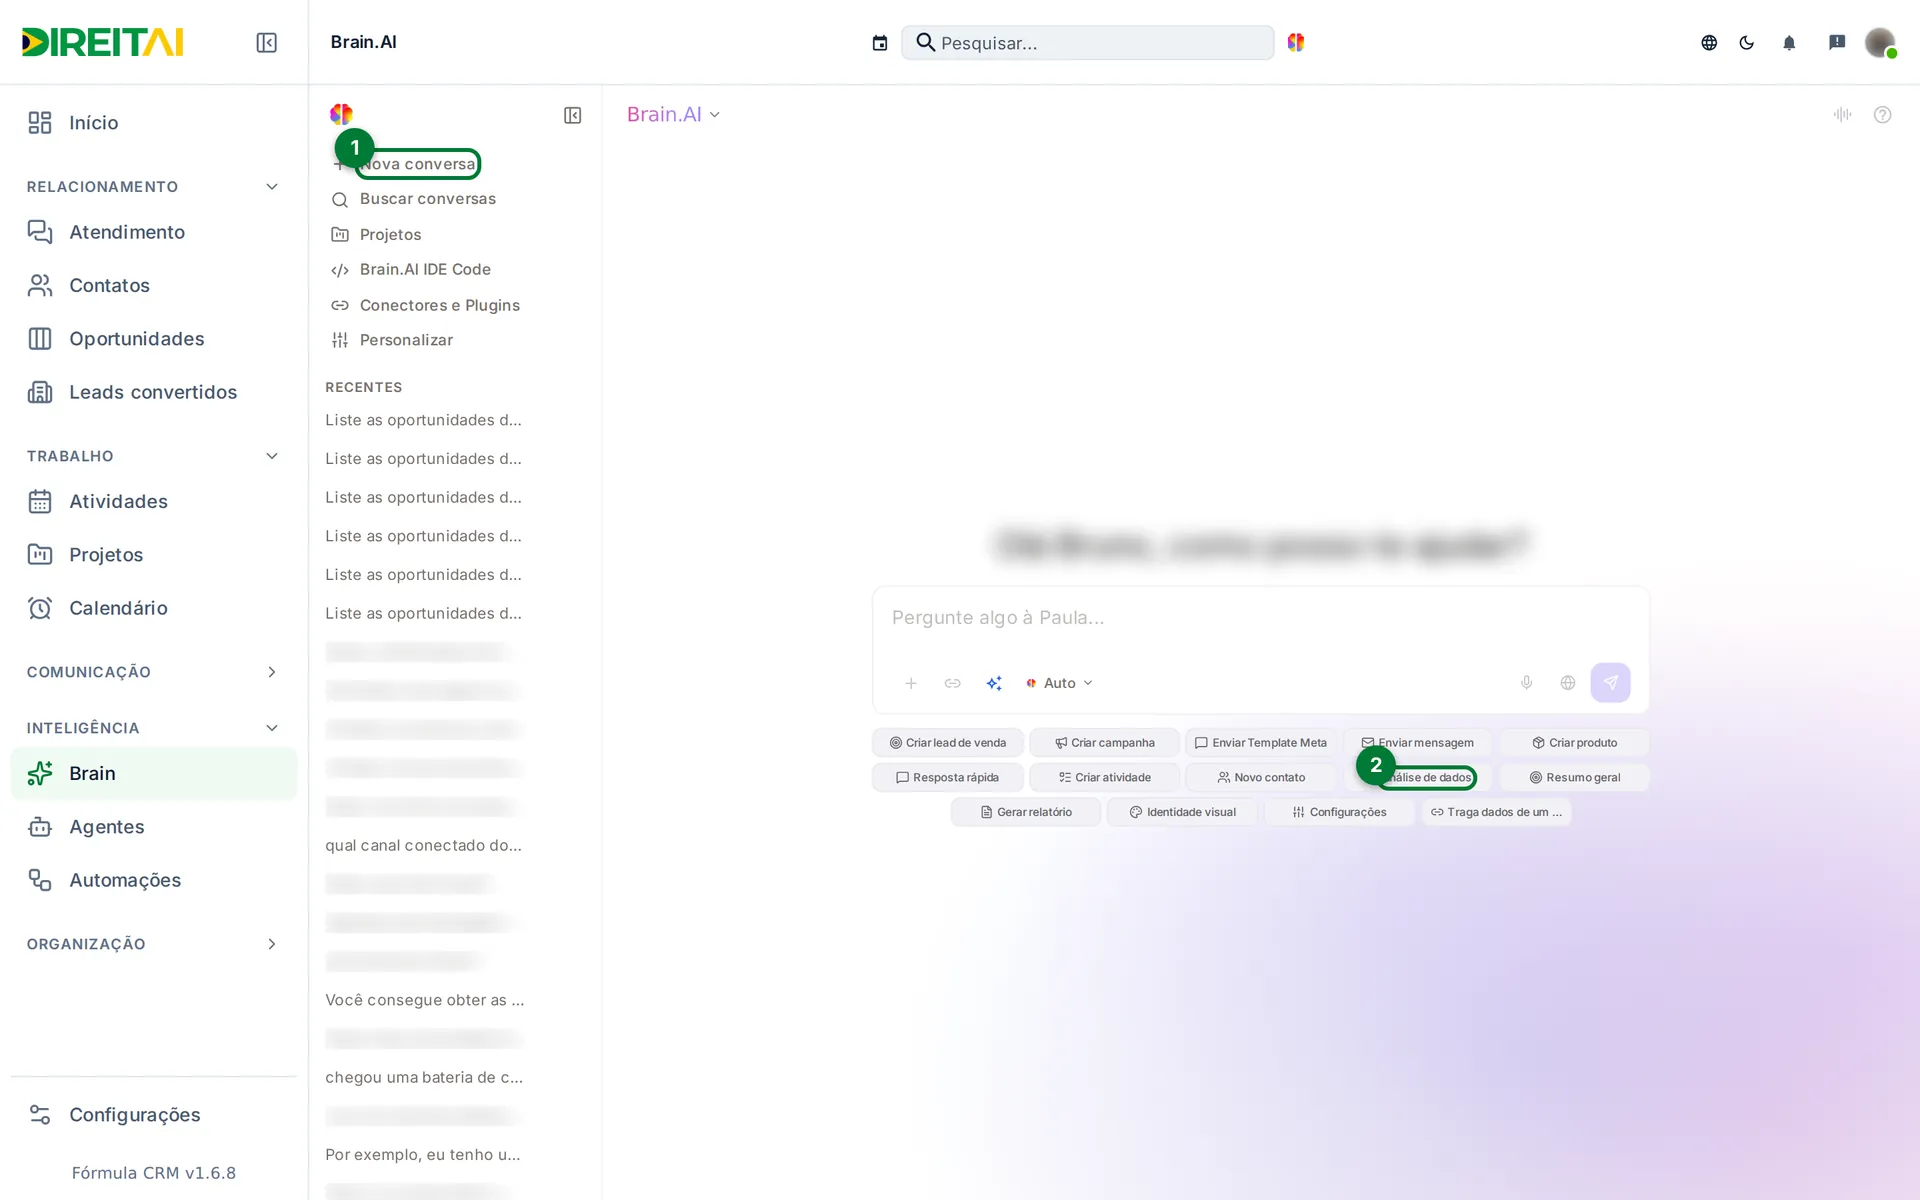This screenshot has width=1920, height=1200.
Task: Open recent chat 'qual canal conectado do...'
Action: [x=423, y=846]
